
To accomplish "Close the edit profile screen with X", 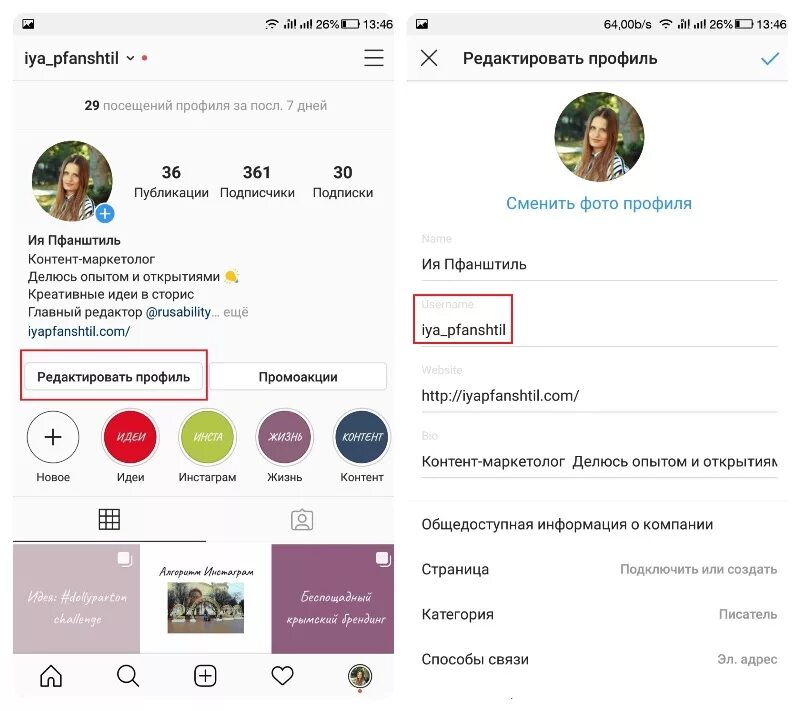I will (429, 58).
